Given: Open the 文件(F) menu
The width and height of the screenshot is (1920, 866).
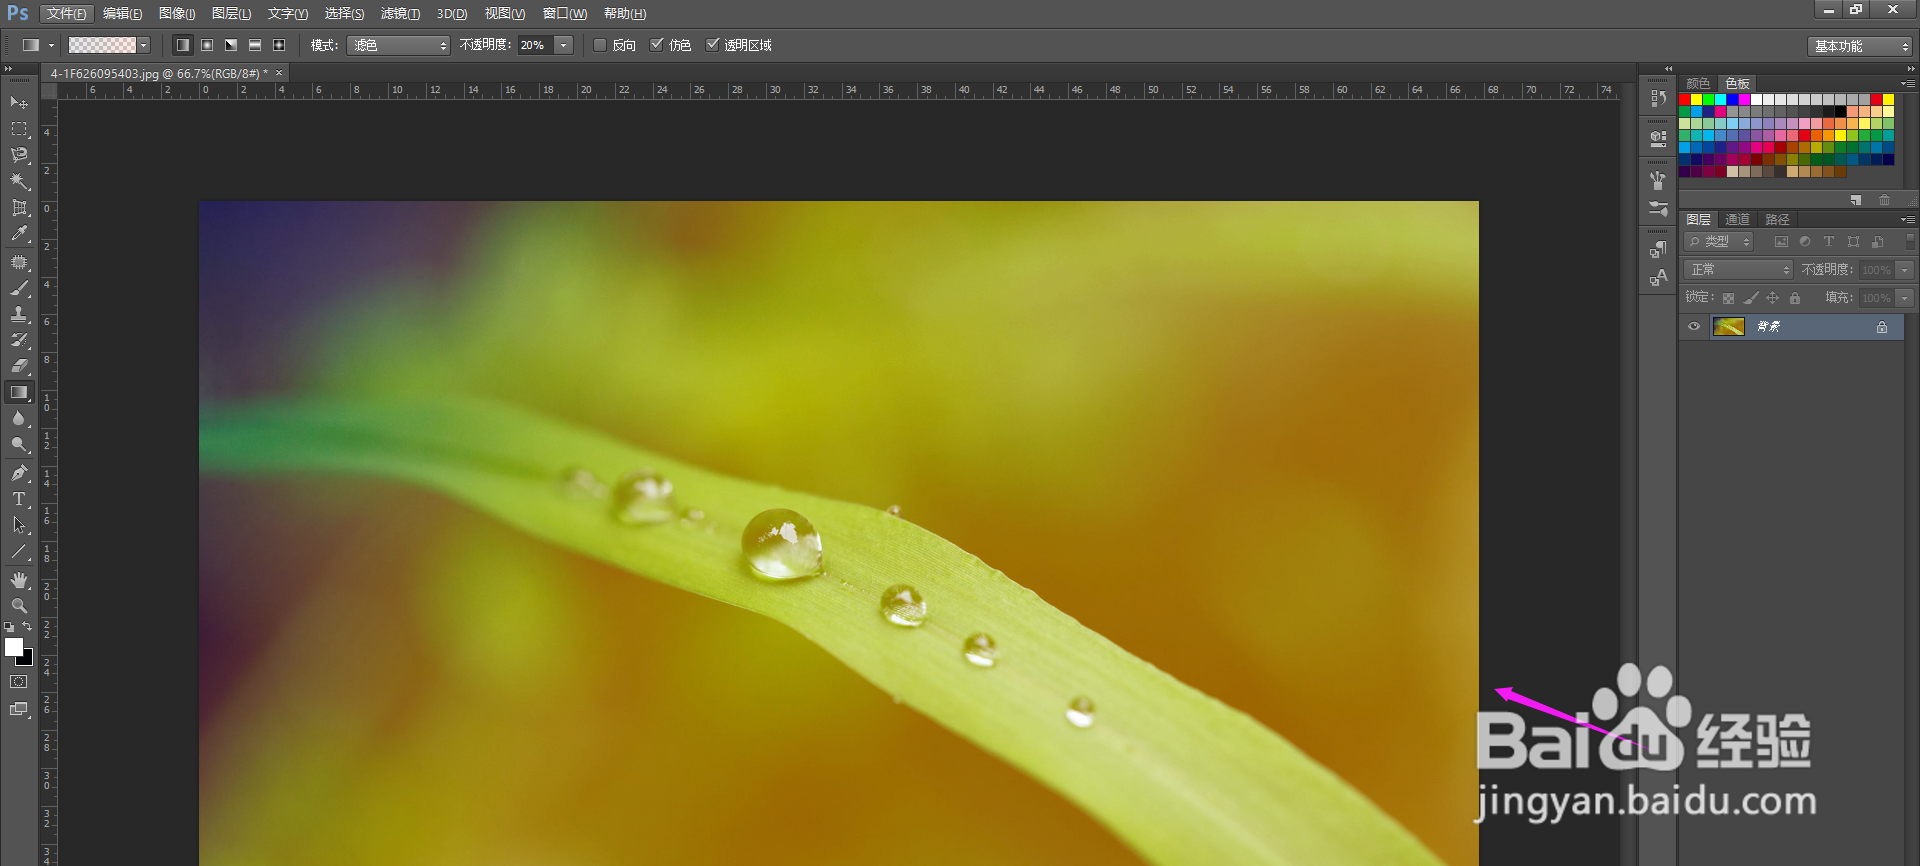Looking at the screenshot, I should pyautogui.click(x=67, y=14).
